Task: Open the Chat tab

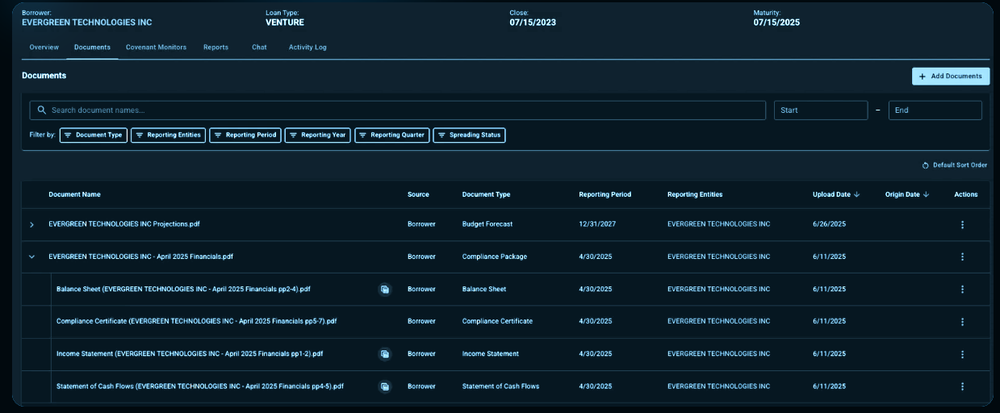Action: click(259, 47)
